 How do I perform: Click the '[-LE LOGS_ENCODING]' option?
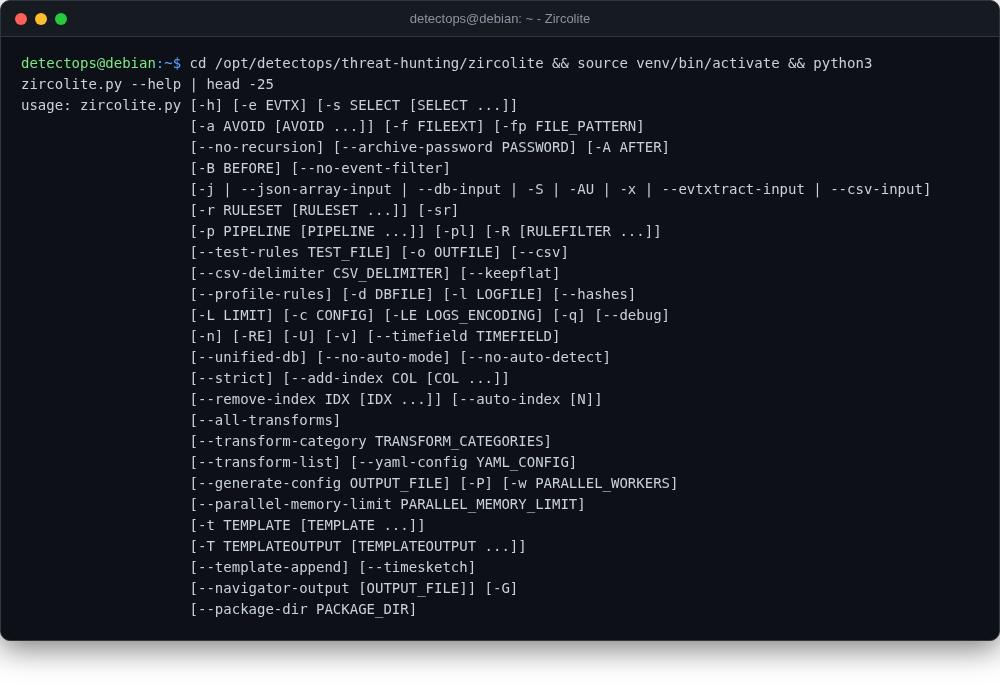(464, 316)
